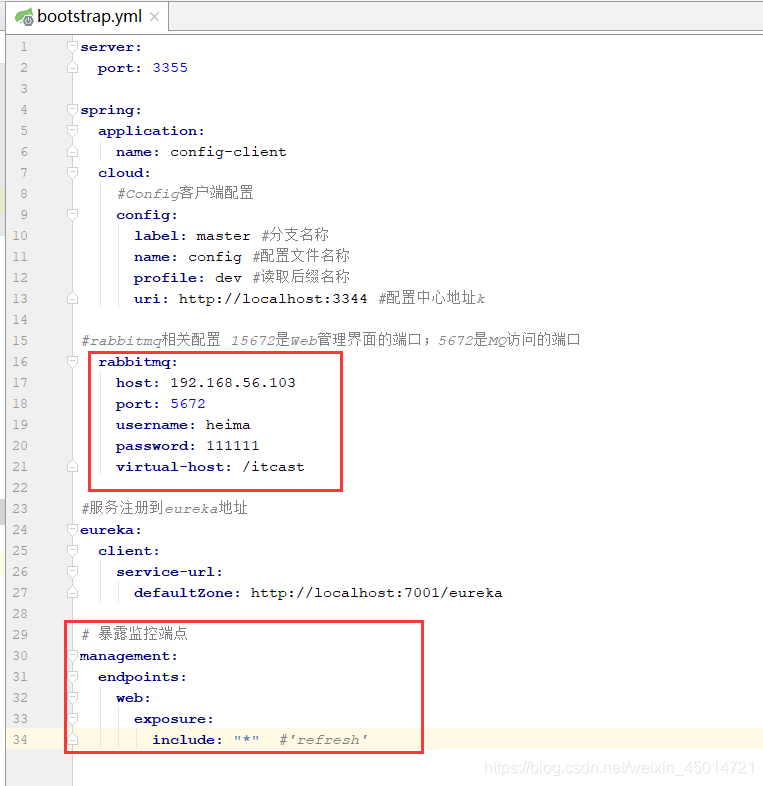Click the name value config-client

click(x=228, y=152)
